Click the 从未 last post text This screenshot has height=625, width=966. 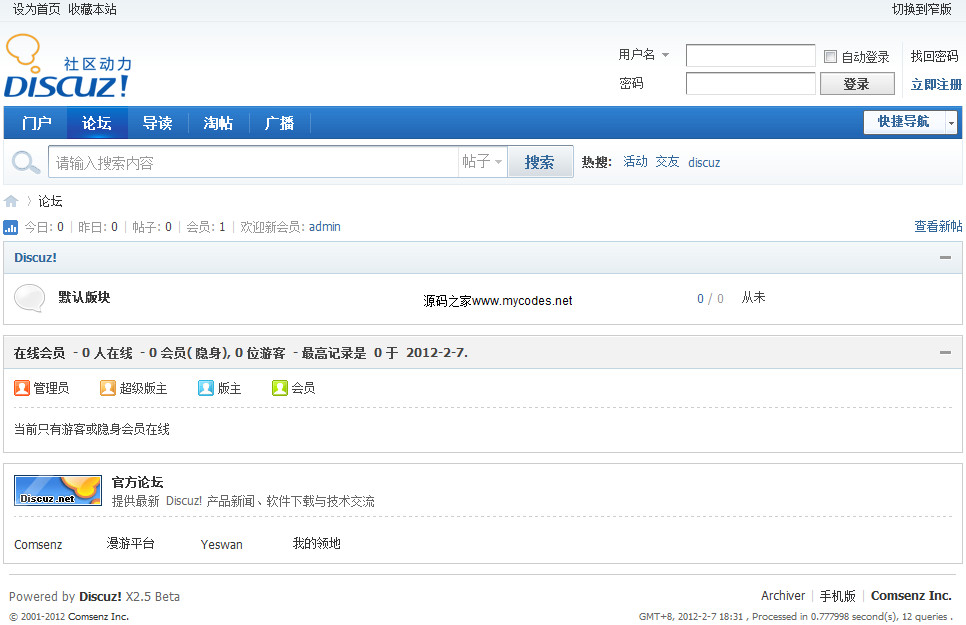753,297
